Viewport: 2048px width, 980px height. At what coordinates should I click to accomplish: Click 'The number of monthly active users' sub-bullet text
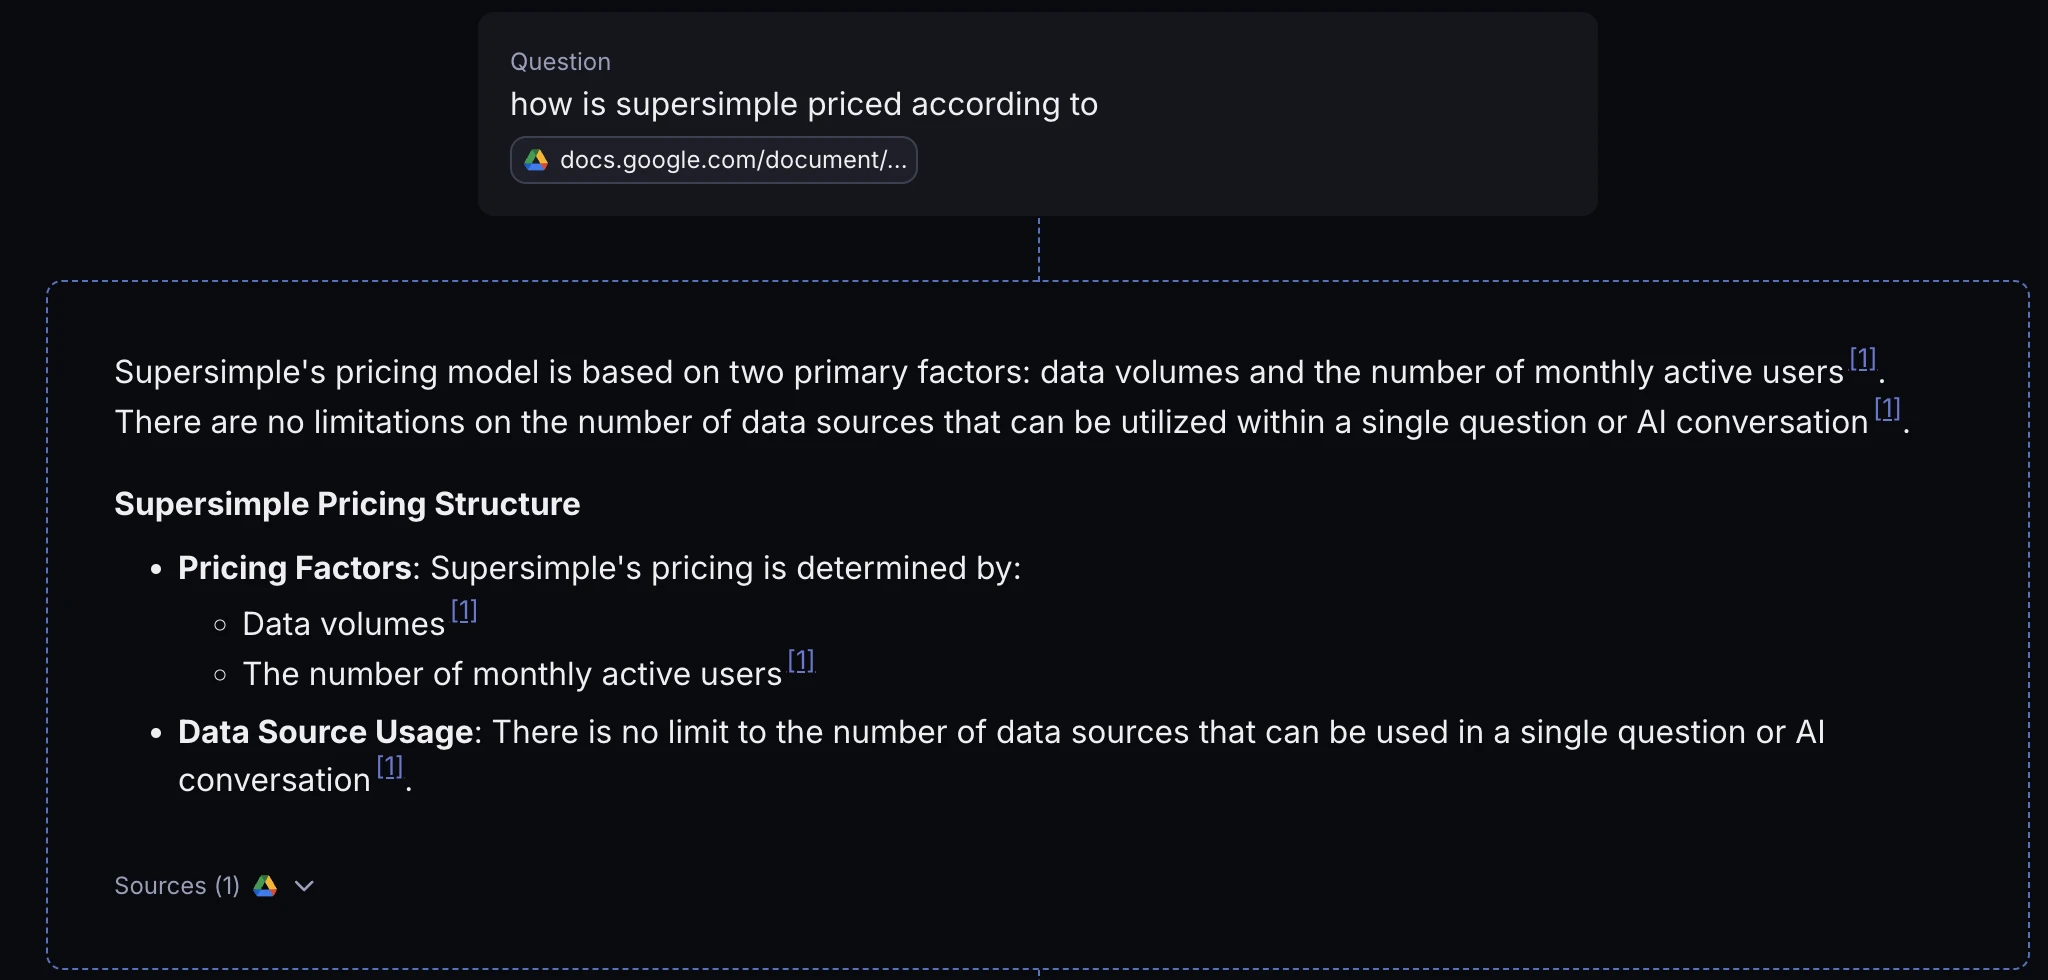click(x=512, y=674)
